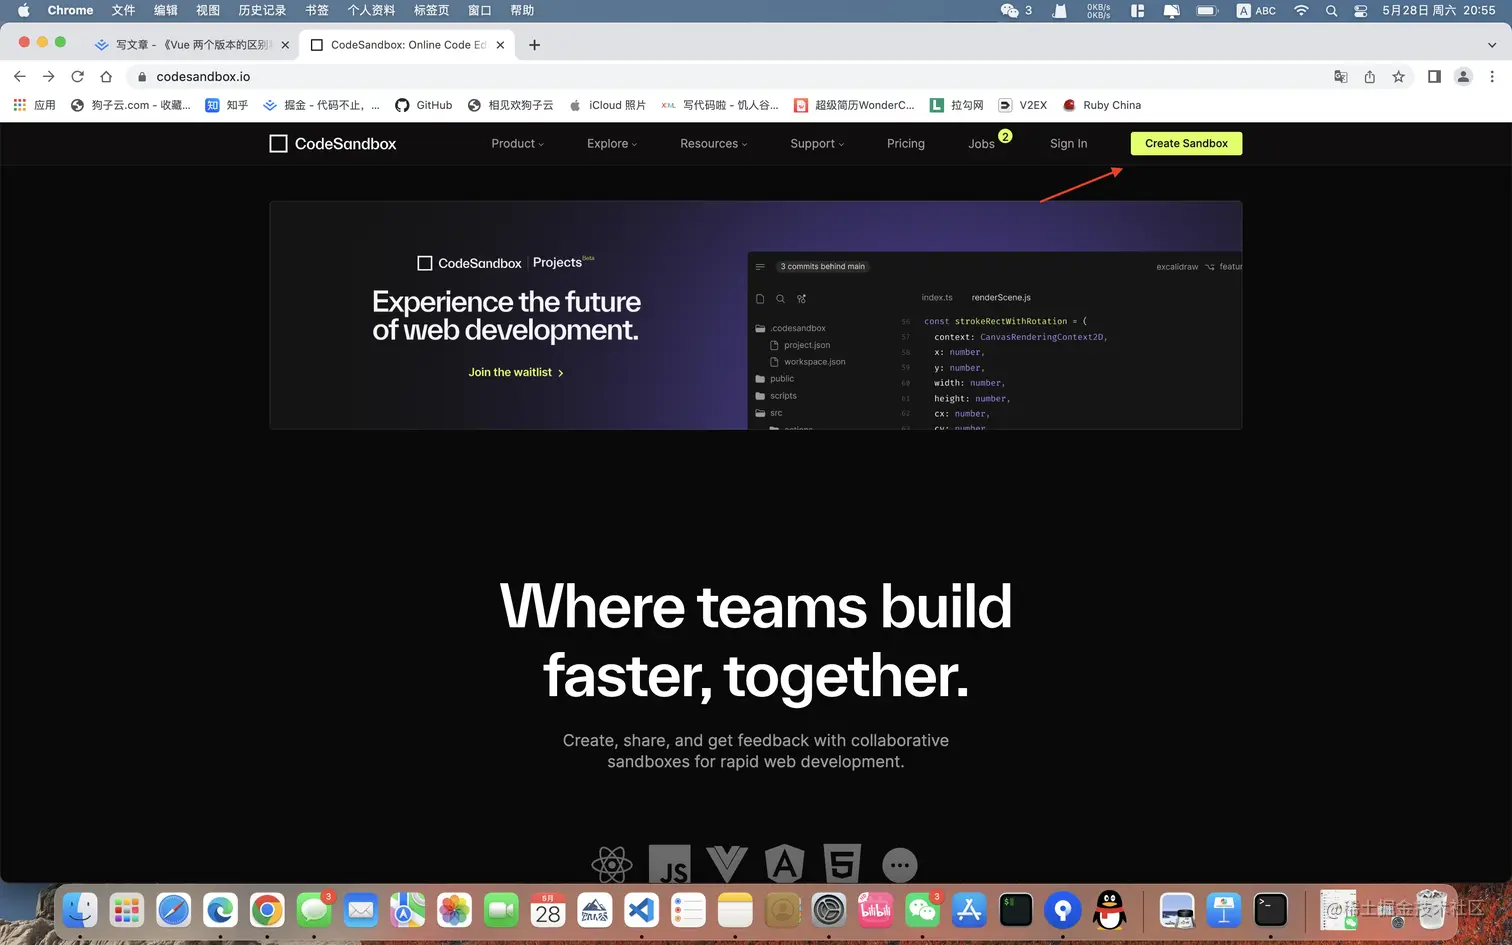Click the CodeSandbox logo in the navbar

click(333, 144)
